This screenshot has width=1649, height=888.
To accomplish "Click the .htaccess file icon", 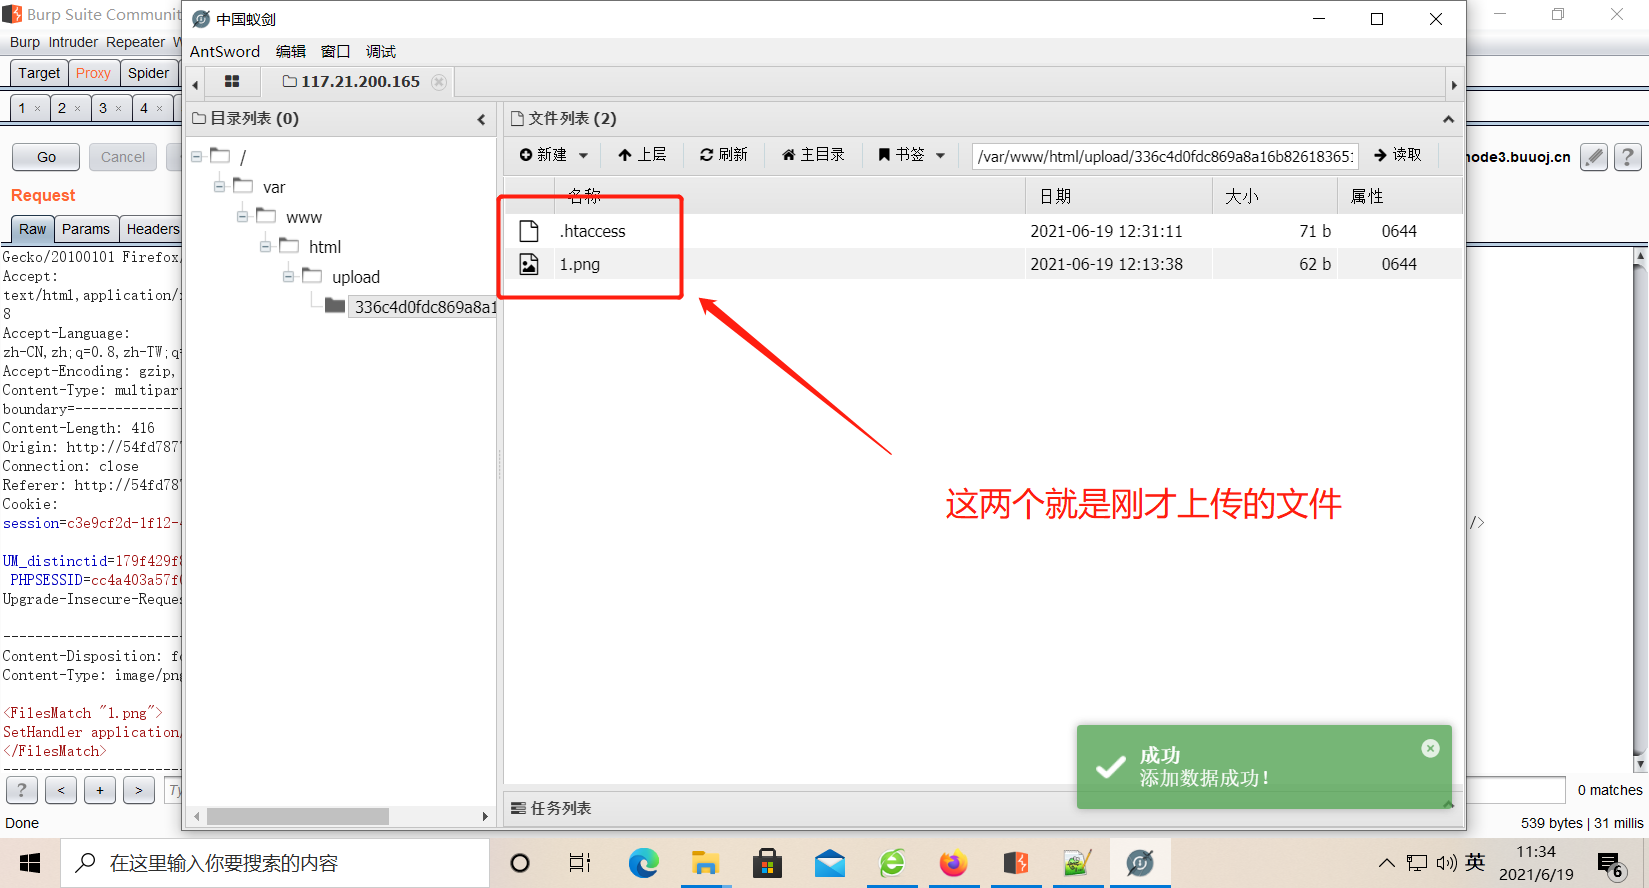I will [x=529, y=231].
